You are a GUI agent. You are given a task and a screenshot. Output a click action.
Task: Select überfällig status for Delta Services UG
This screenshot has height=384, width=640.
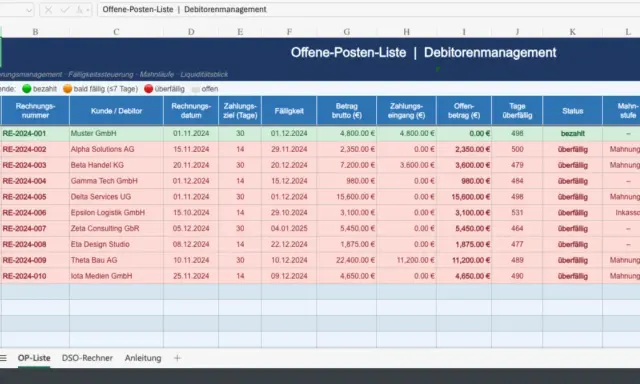pos(573,197)
